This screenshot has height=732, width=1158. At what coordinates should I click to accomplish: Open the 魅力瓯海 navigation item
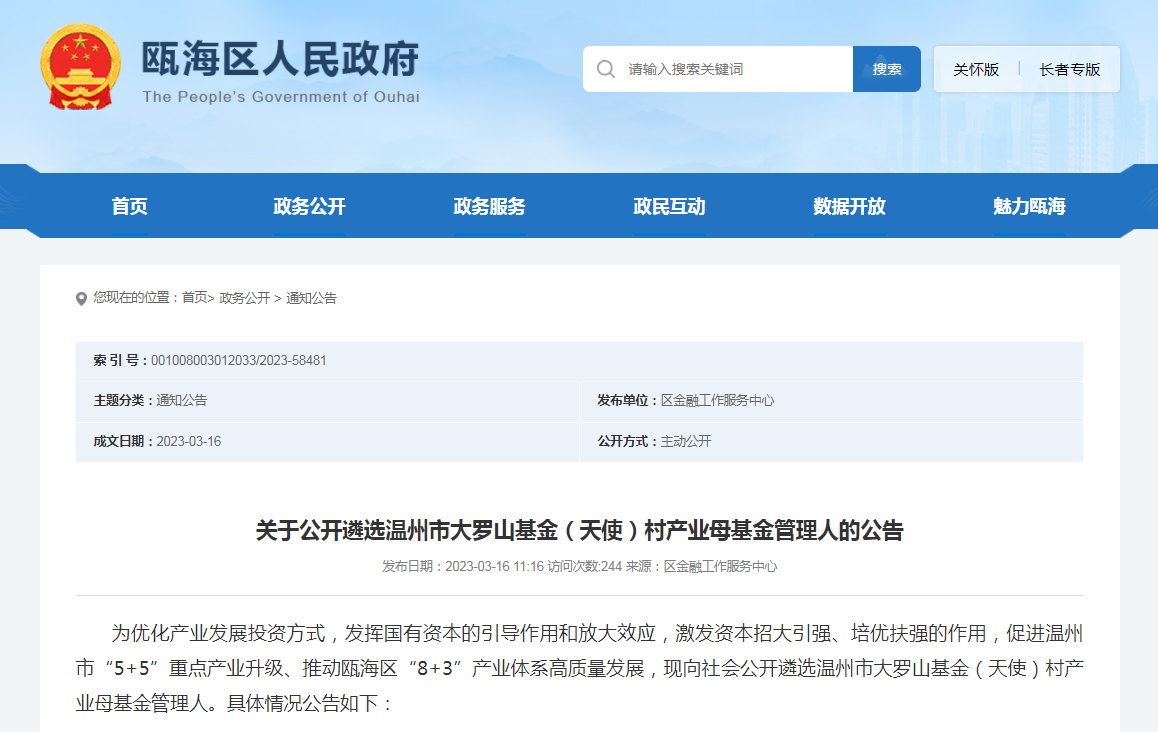[1030, 206]
